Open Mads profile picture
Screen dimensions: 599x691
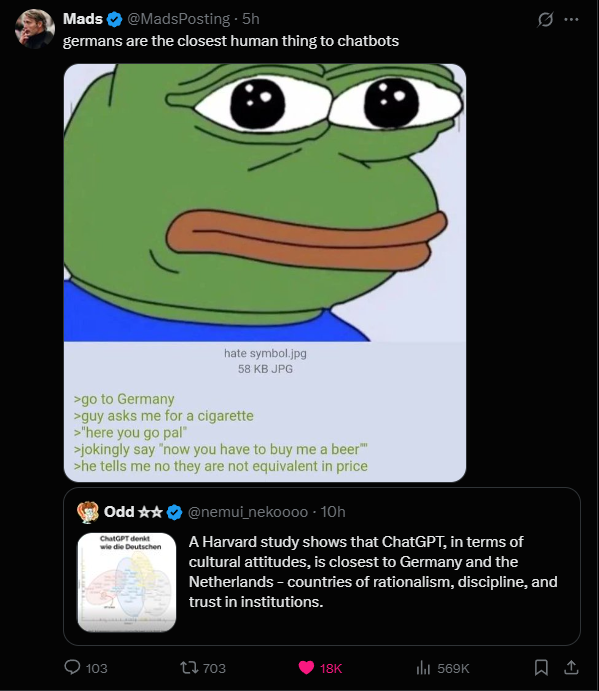click(x=35, y=29)
